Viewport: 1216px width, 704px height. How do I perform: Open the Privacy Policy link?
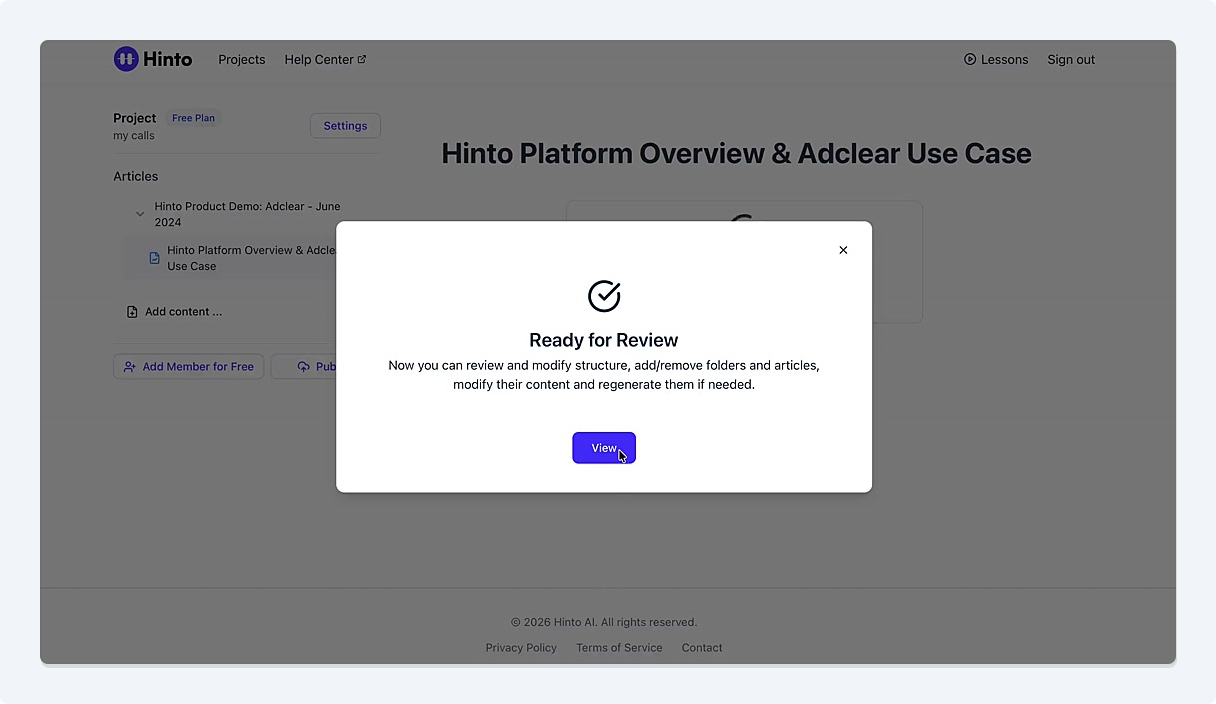pos(521,648)
